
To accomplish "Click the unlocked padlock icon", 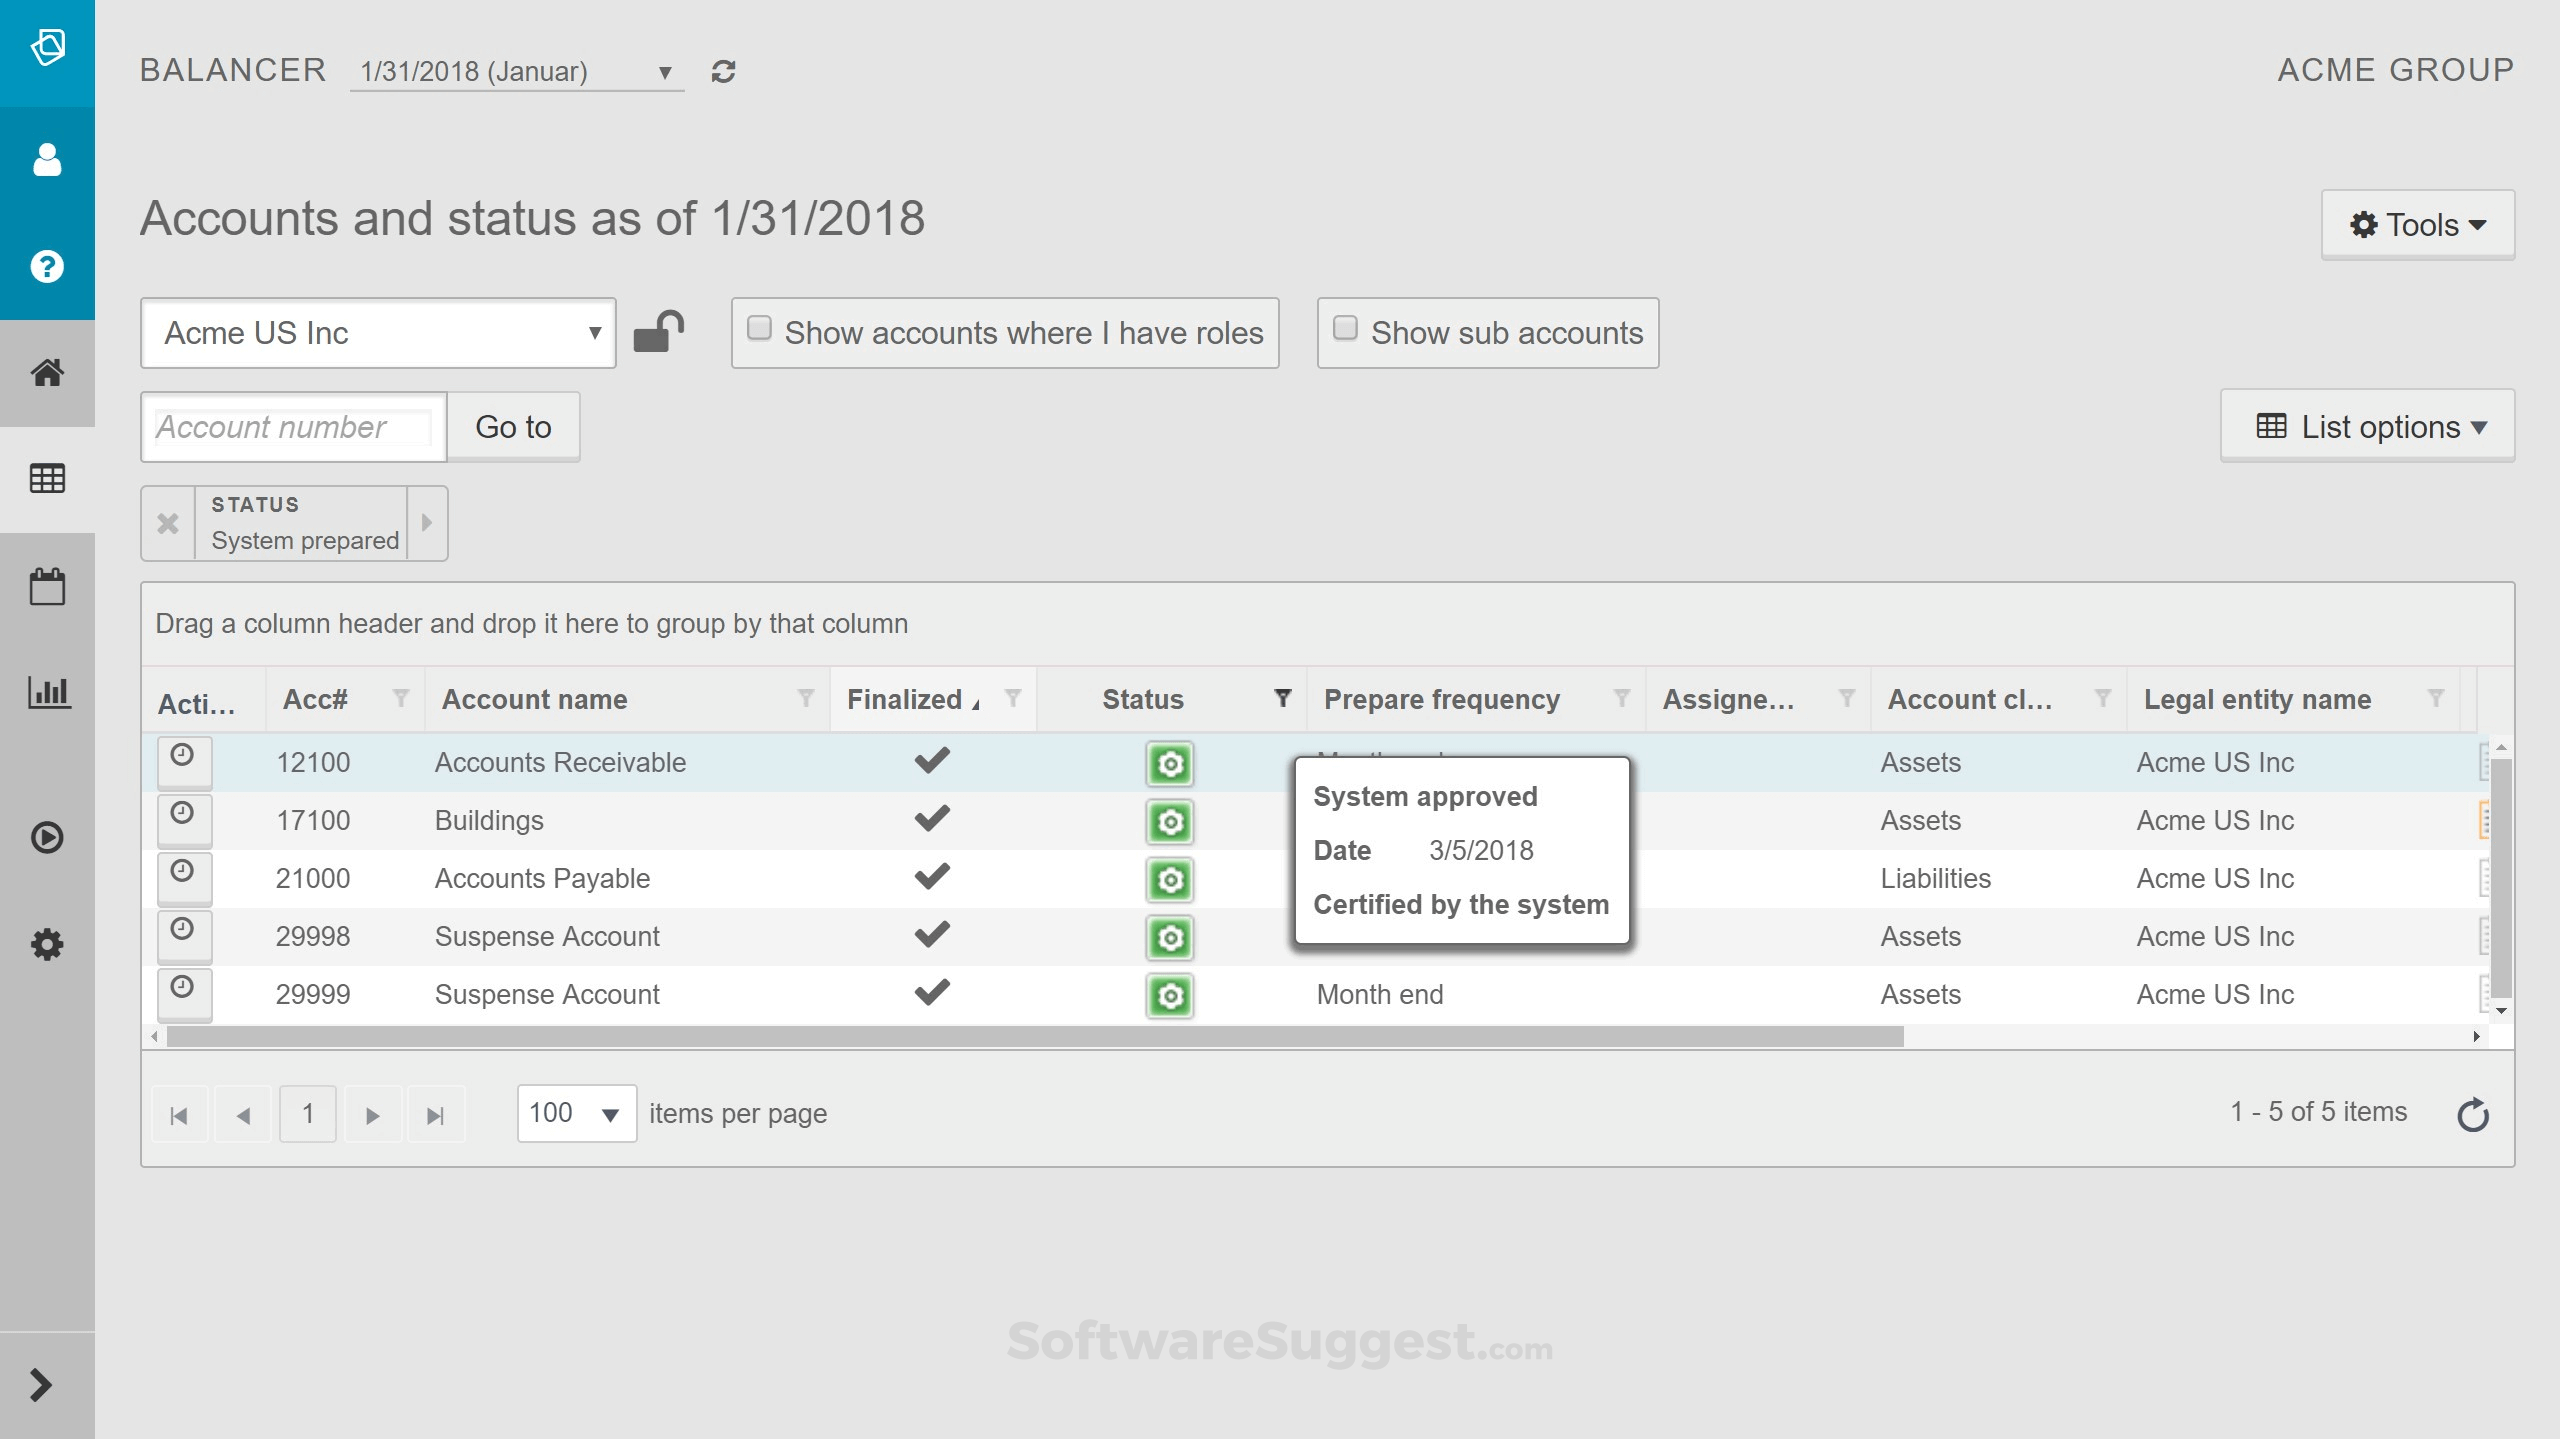I will tap(658, 332).
